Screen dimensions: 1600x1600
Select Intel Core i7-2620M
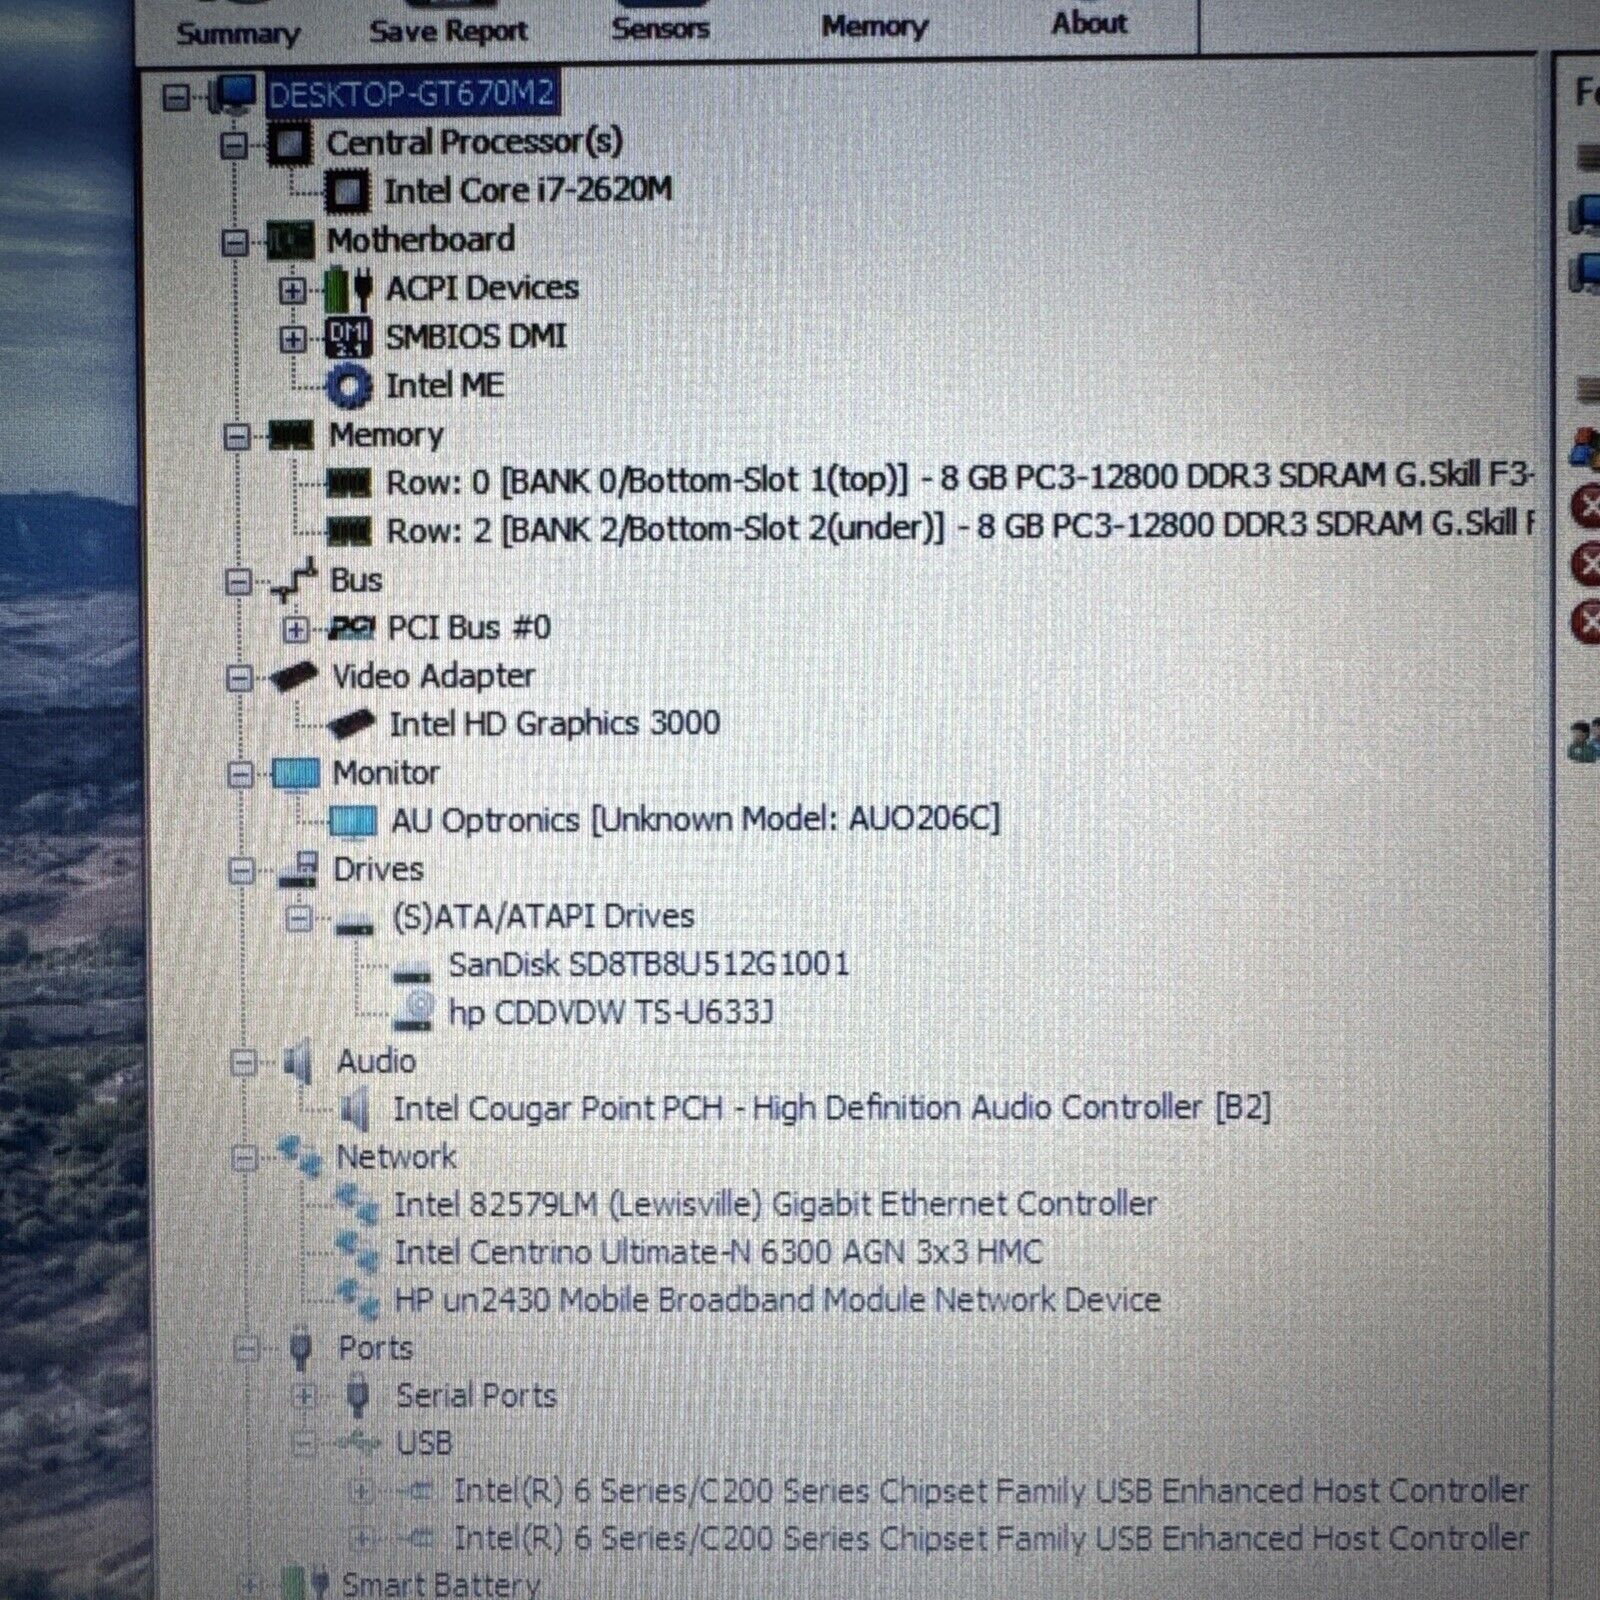coord(529,190)
